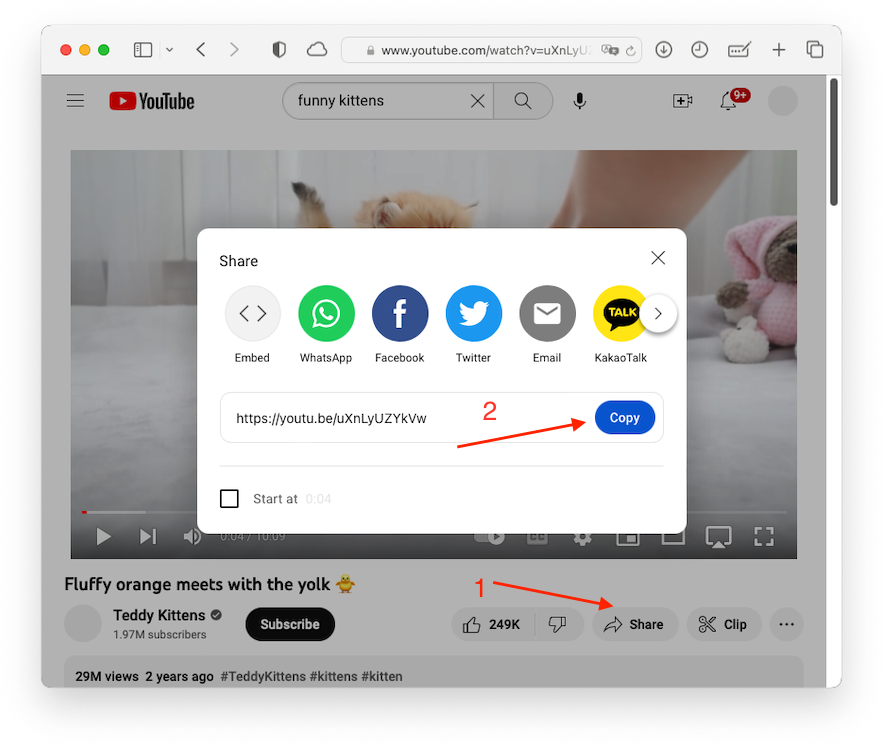Mute the video with speaker icon
Image resolution: width=883 pixels, height=744 pixels.
coord(192,536)
